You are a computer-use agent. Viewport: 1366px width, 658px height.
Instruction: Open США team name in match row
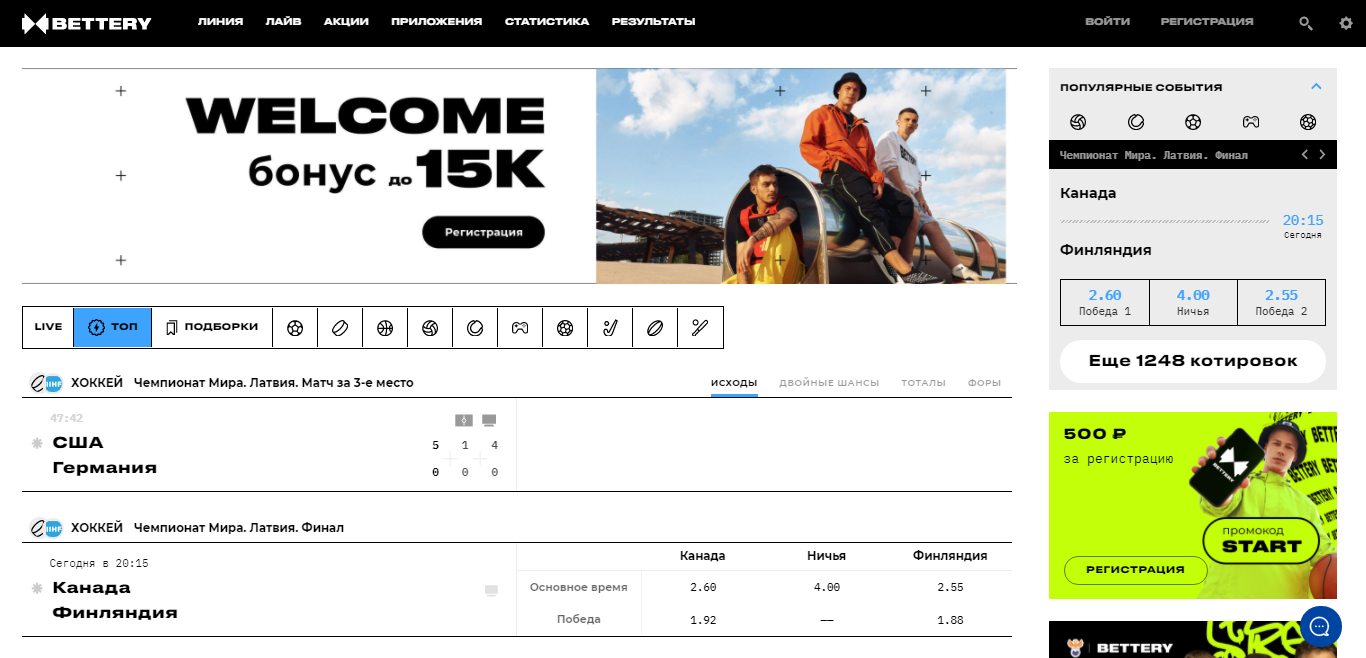point(78,443)
